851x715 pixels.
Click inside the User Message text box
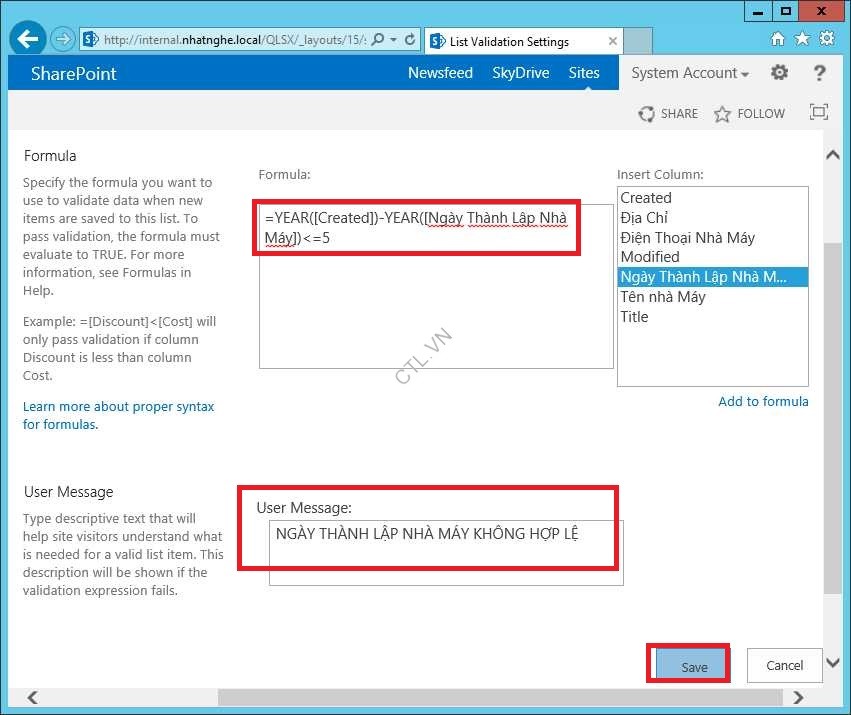click(x=445, y=555)
